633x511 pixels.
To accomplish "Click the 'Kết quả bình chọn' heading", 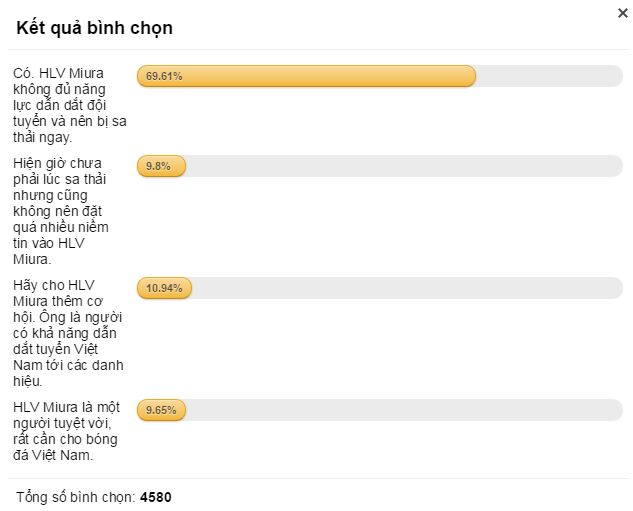I will click(x=94, y=28).
